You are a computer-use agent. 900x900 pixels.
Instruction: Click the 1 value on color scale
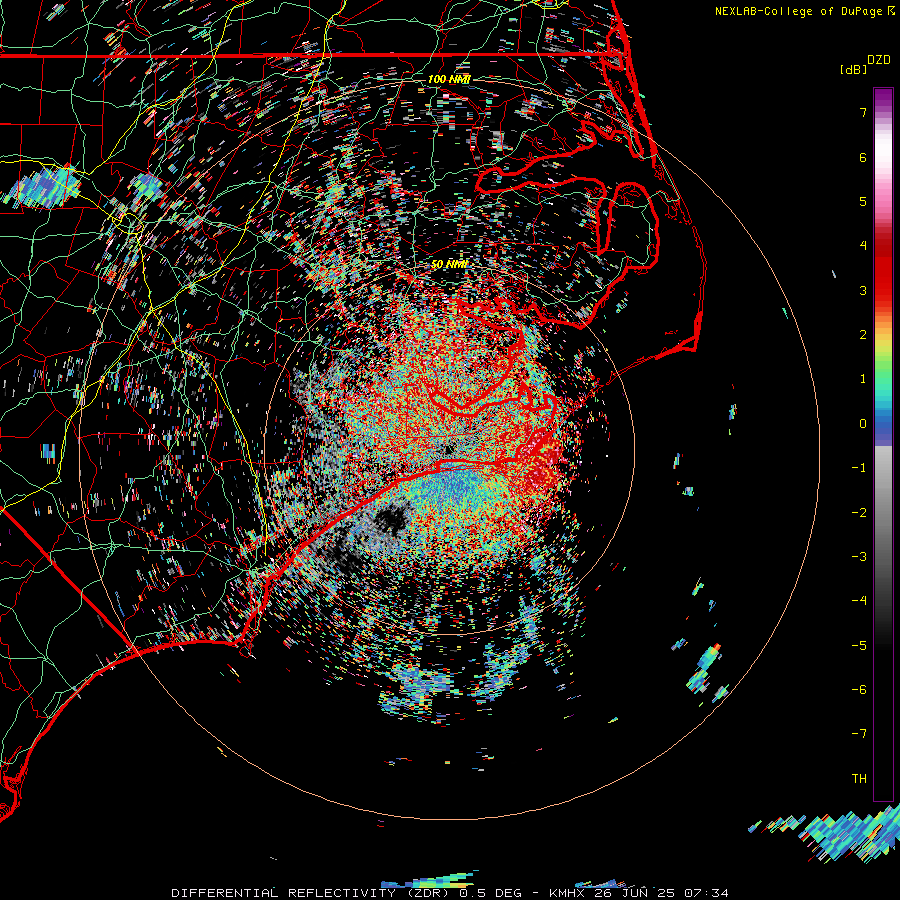pyautogui.click(x=863, y=379)
